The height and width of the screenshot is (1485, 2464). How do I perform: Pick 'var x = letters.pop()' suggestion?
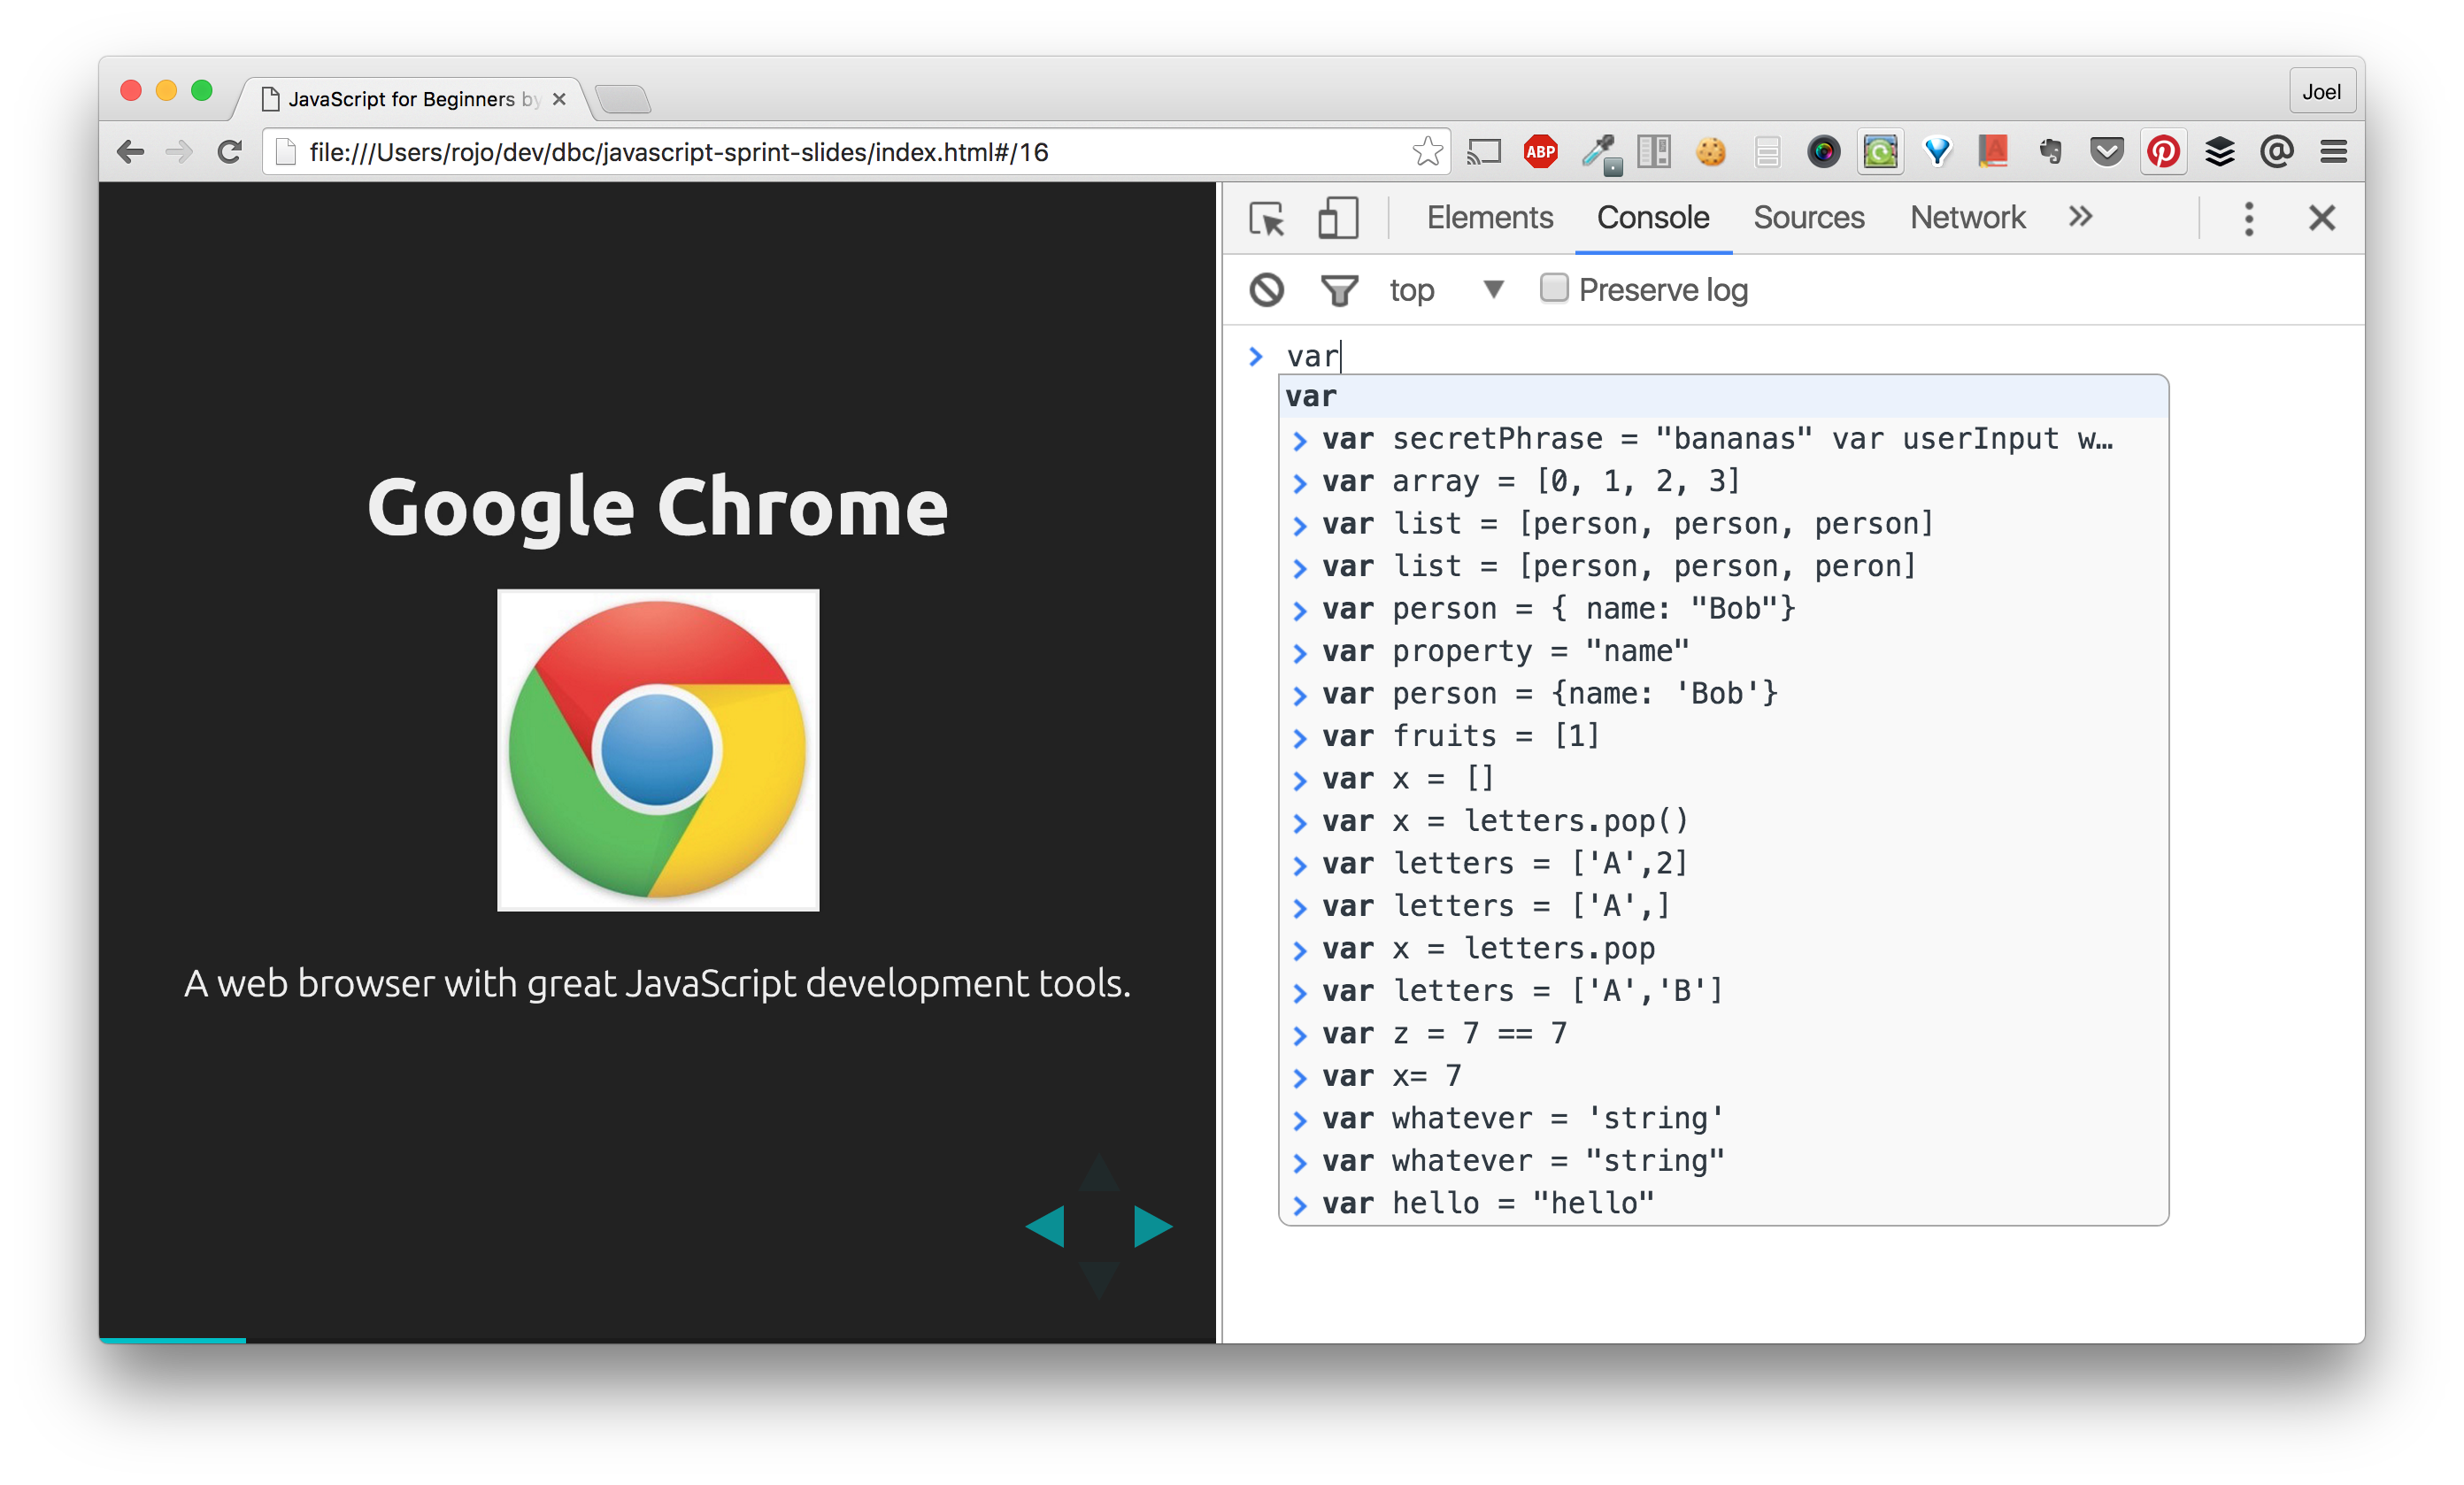pos(1724,822)
